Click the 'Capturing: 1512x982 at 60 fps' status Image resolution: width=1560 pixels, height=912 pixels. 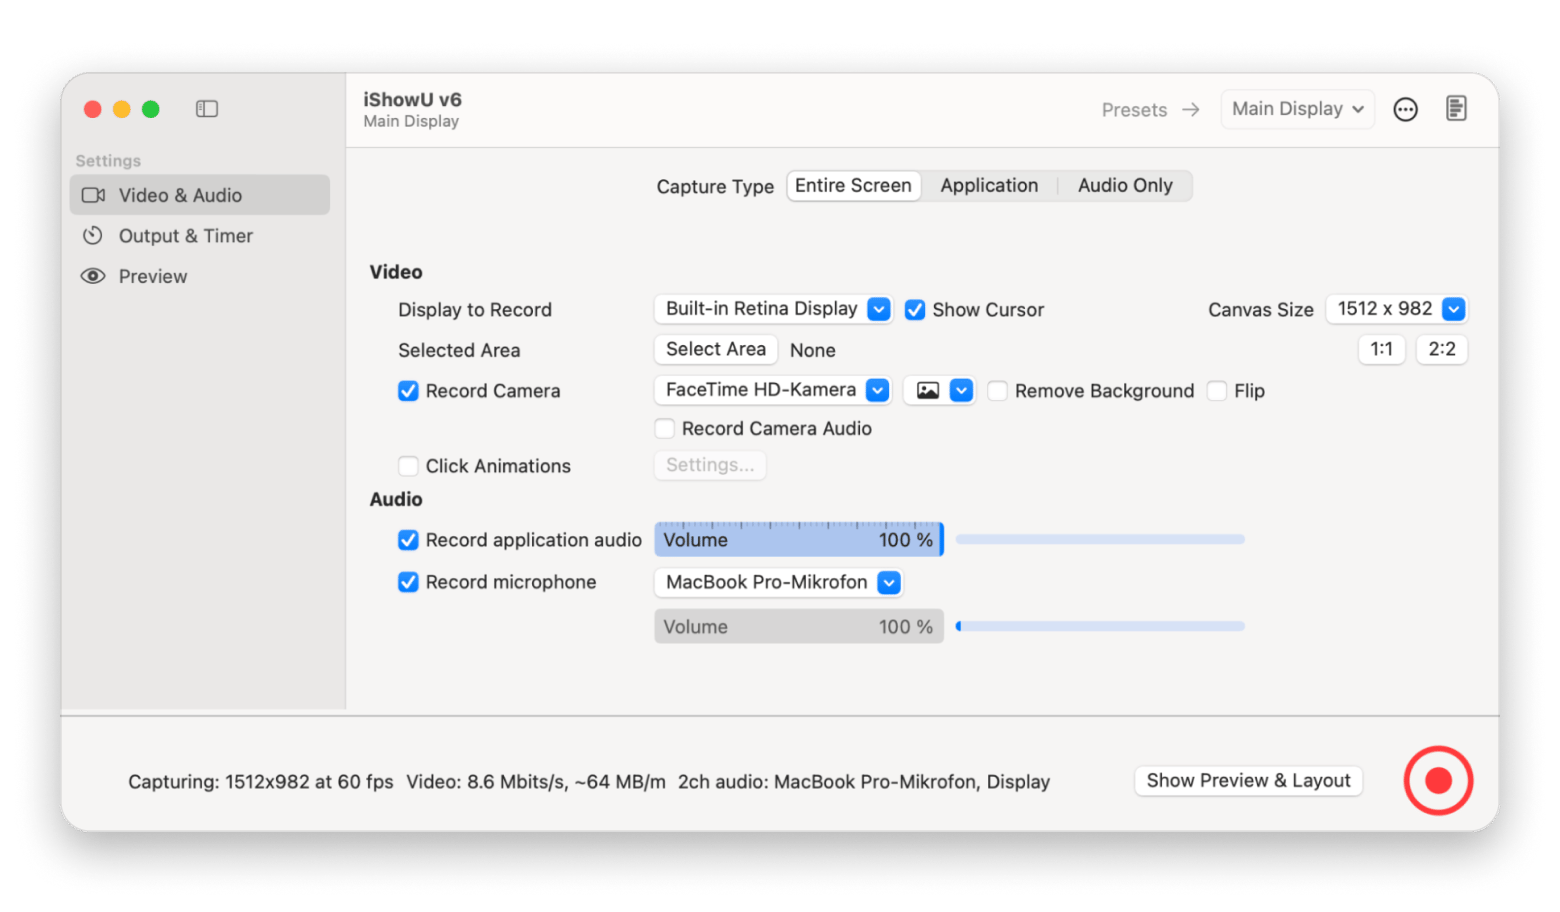coord(260,782)
